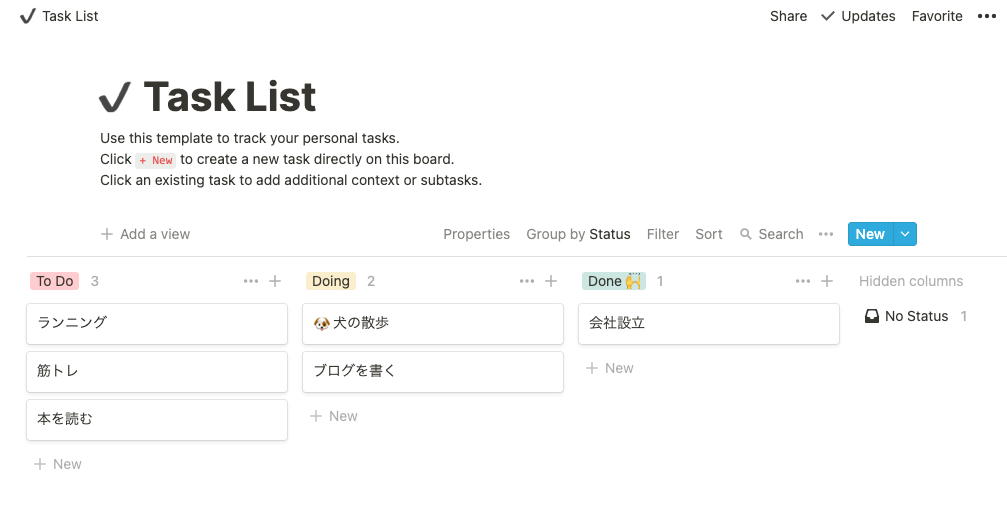Open the 筋トレ card
This screenshot has height=531, width=1007.
[157, 372]
